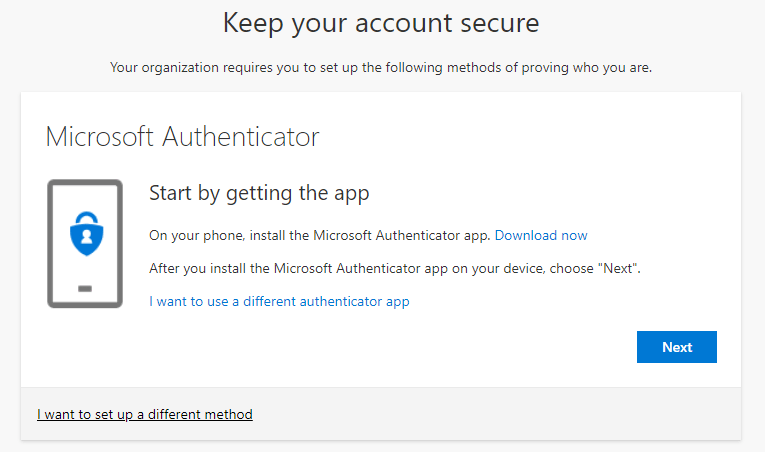Click the Microsoft Authenticator title
Screen dimensions: 765x452
point(182,136)
